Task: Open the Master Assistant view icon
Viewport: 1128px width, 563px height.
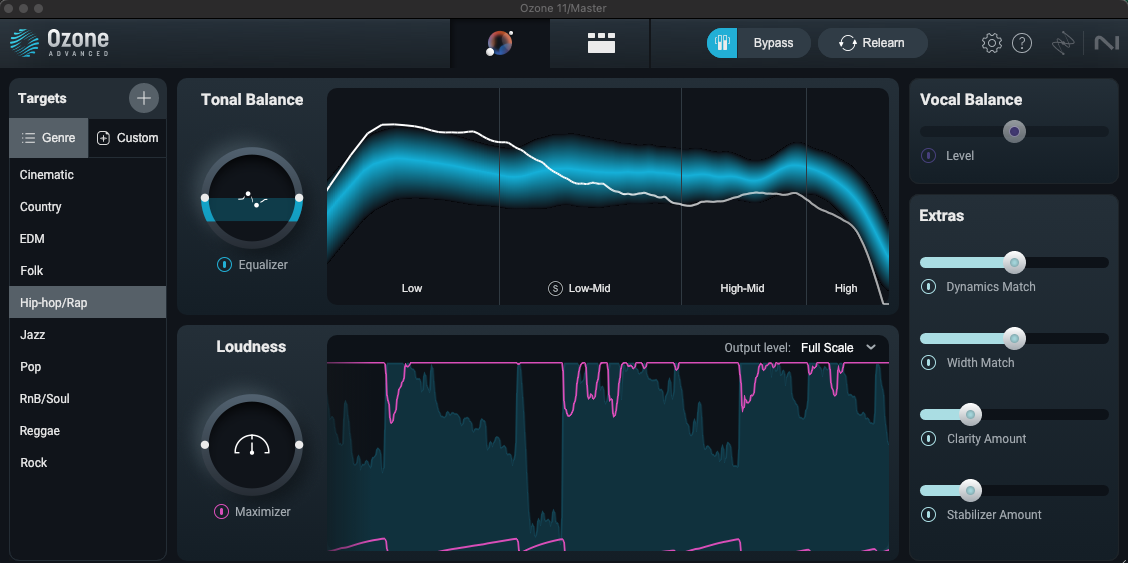Action: point(499,43)
